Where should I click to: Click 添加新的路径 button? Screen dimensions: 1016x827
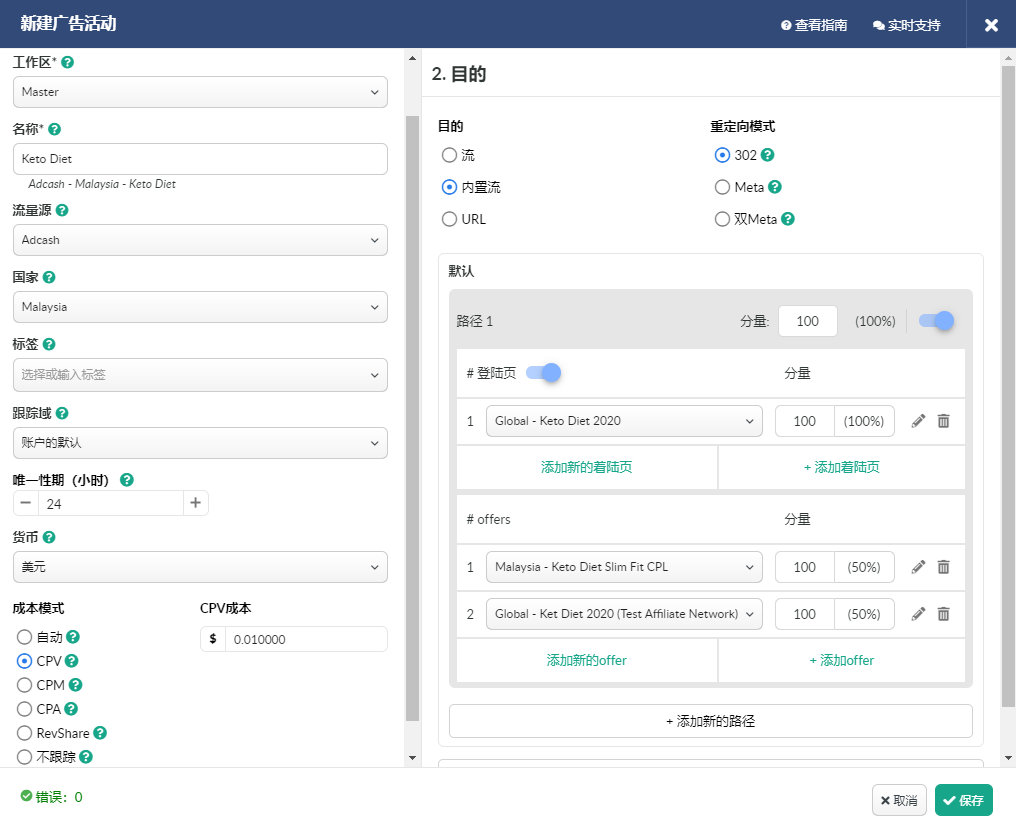click(710, 721)
